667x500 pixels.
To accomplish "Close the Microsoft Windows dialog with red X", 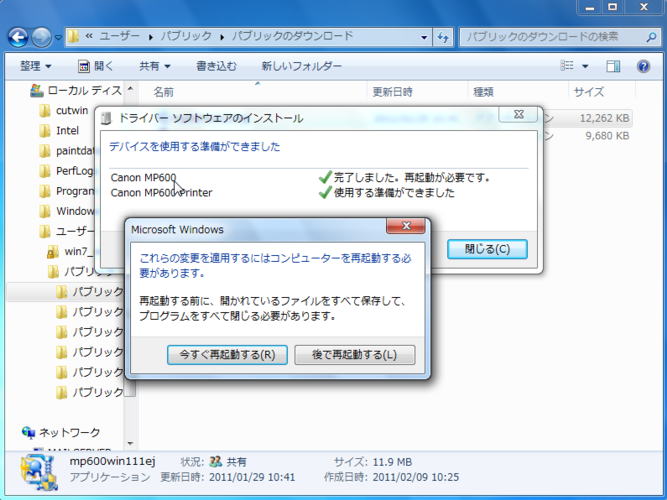I will (405, 226).
